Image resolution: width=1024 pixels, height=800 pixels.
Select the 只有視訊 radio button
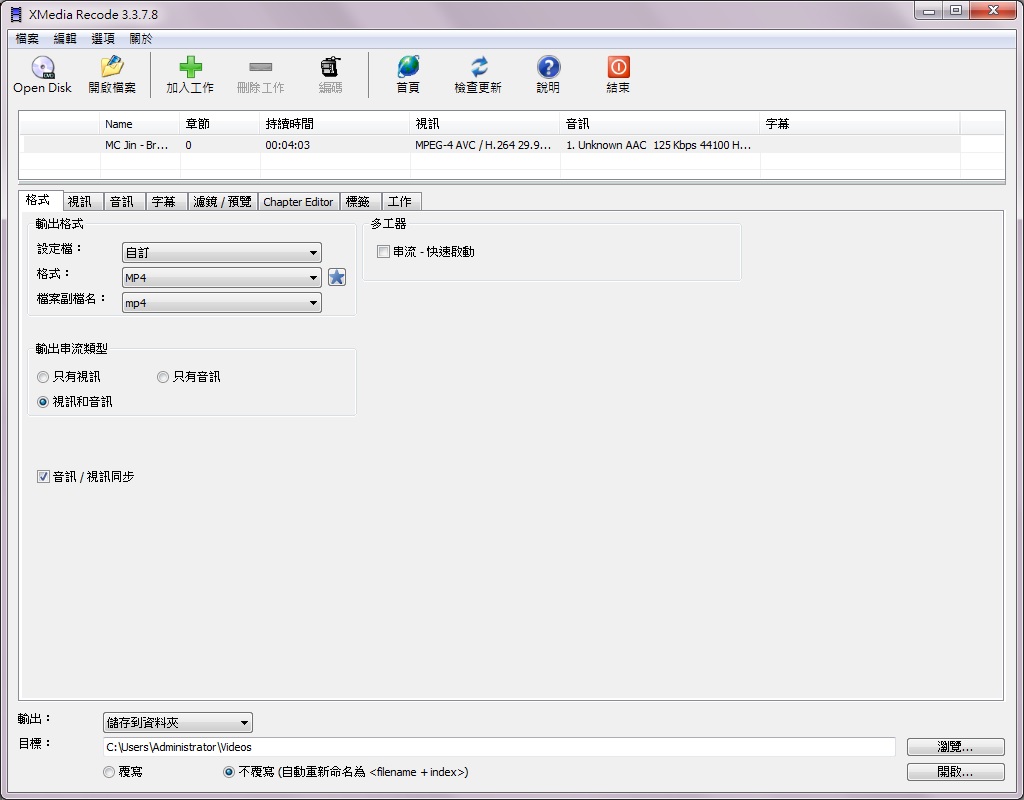click(x=42, y=377)
